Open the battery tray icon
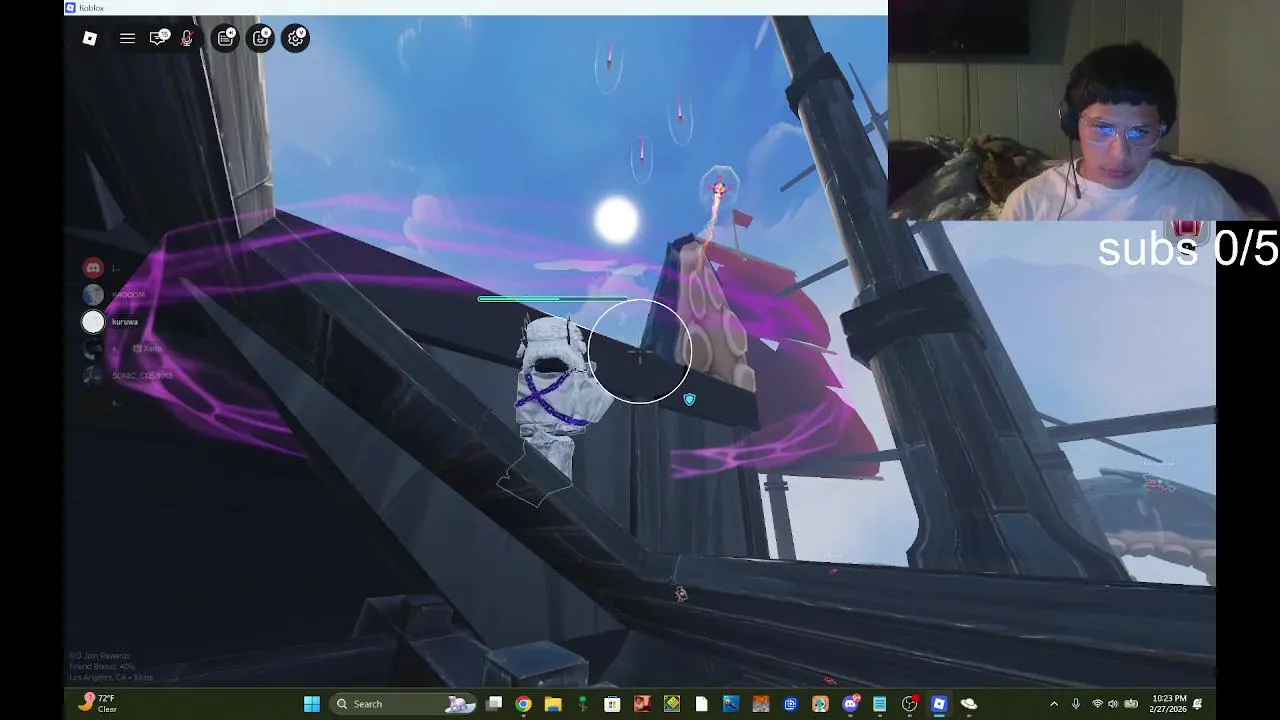The image size is (1280, 720). tap(1131, 704)
